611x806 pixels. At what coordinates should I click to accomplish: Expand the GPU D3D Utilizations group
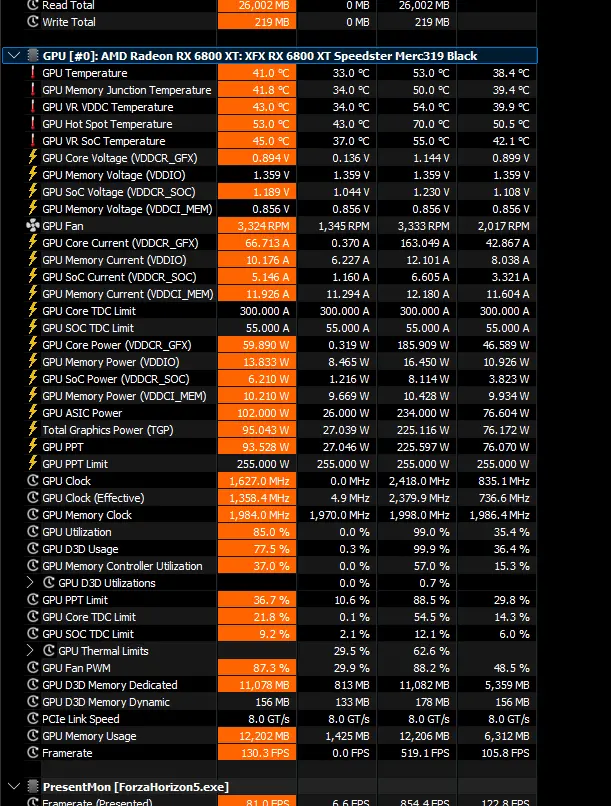pos(30,582)
